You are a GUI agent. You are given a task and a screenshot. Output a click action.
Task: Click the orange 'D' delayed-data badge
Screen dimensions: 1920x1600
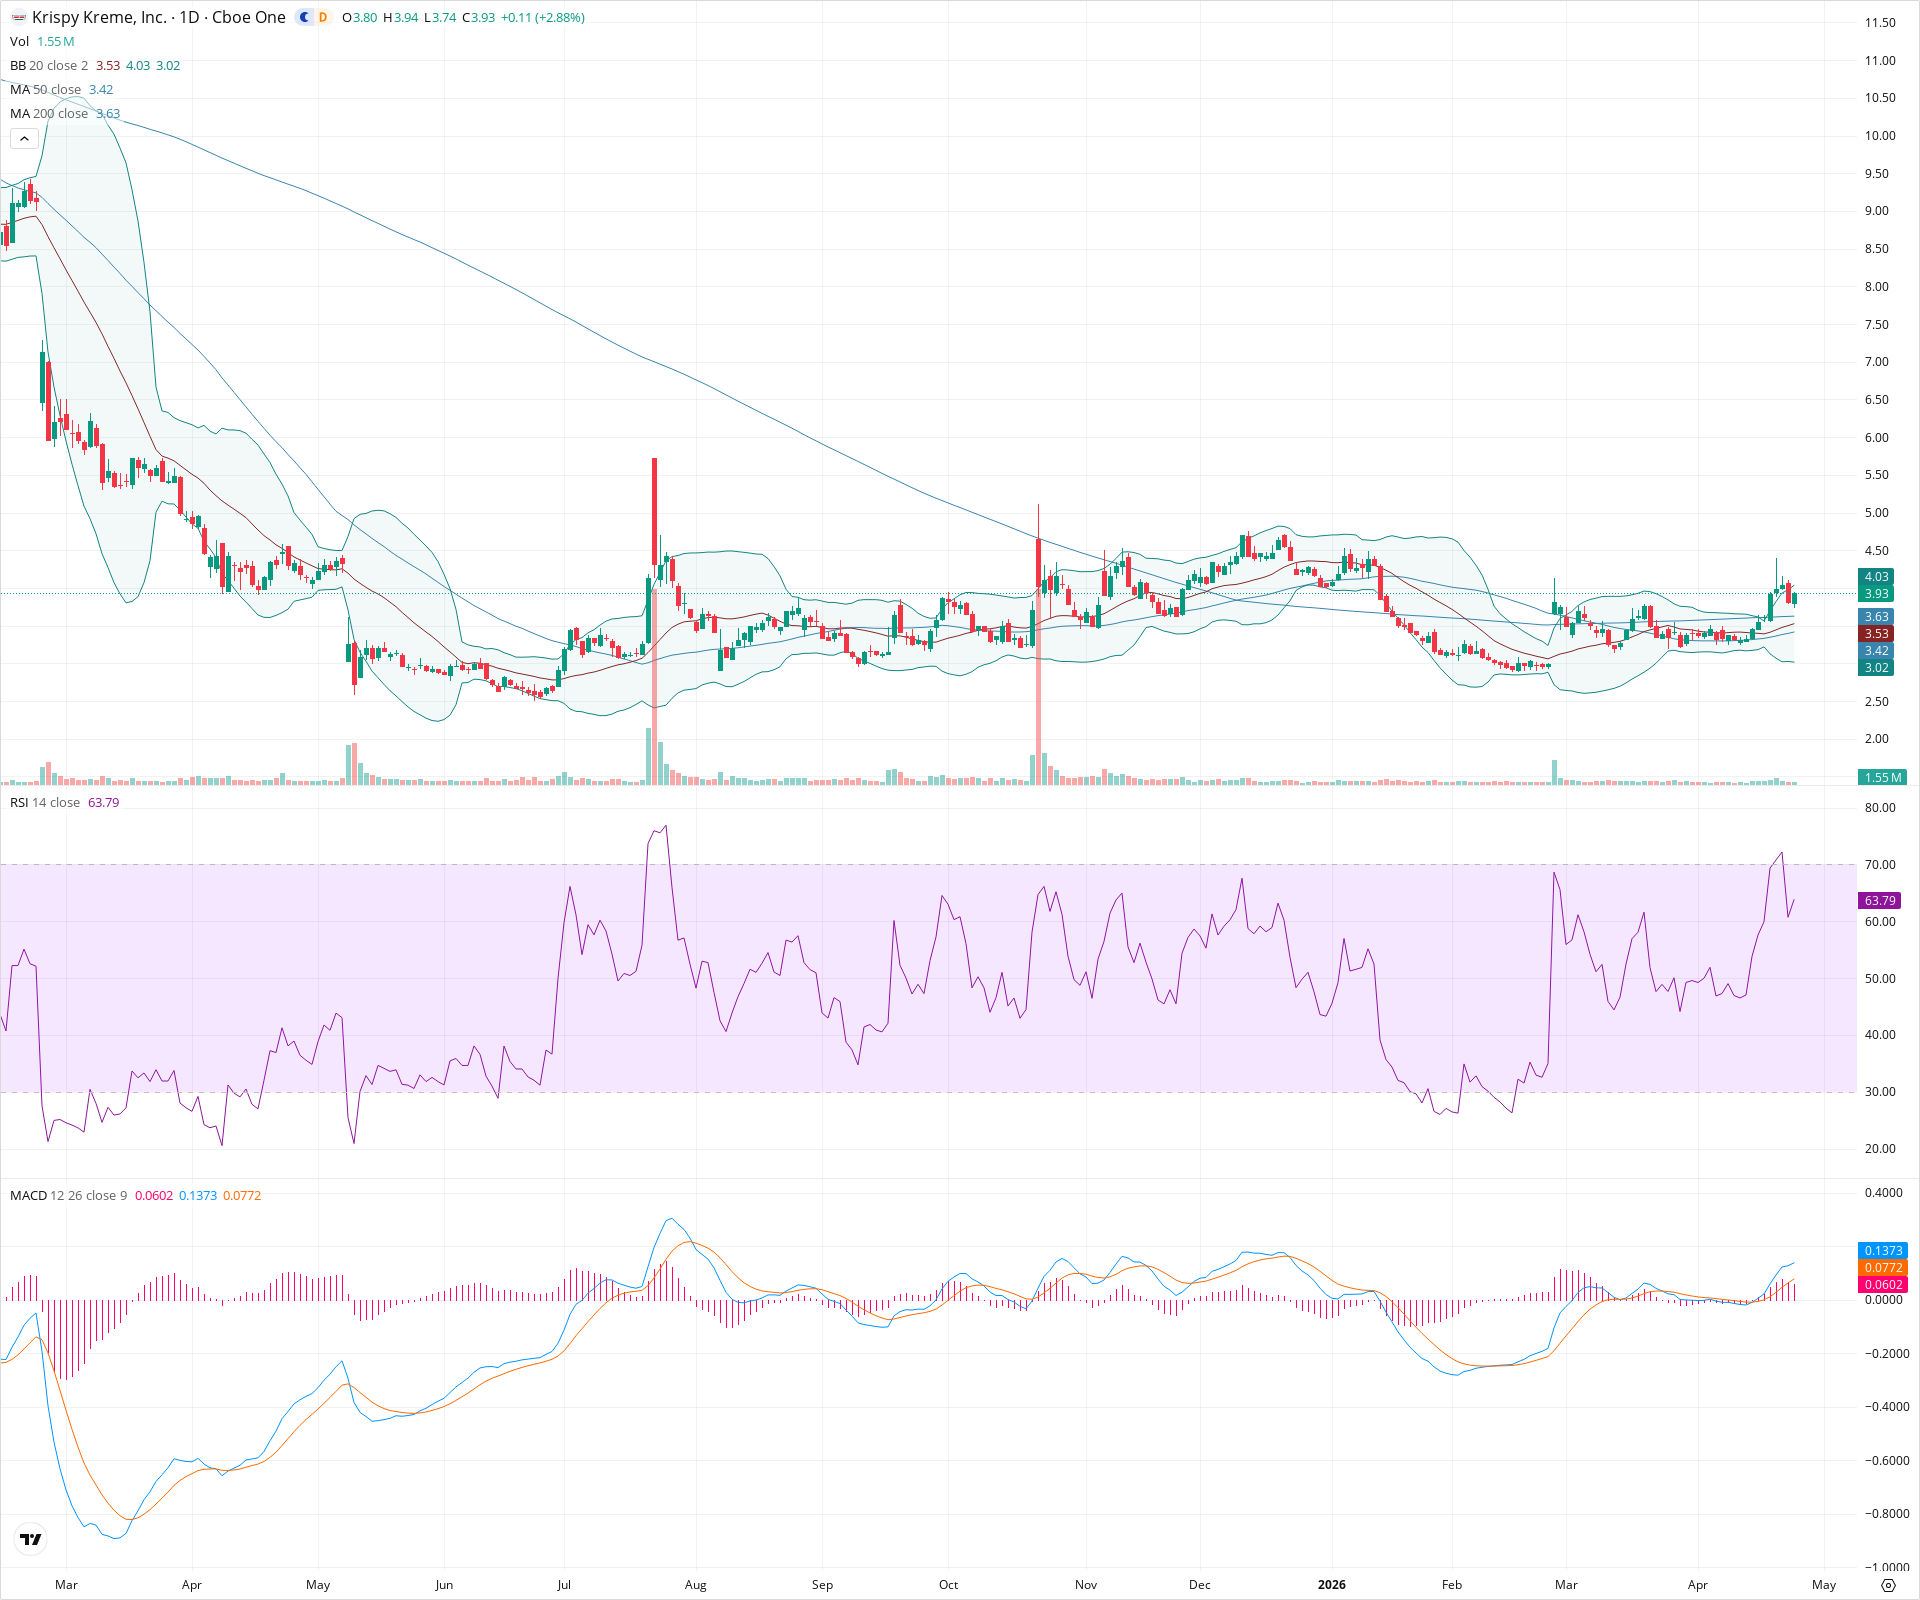[322, 17]
